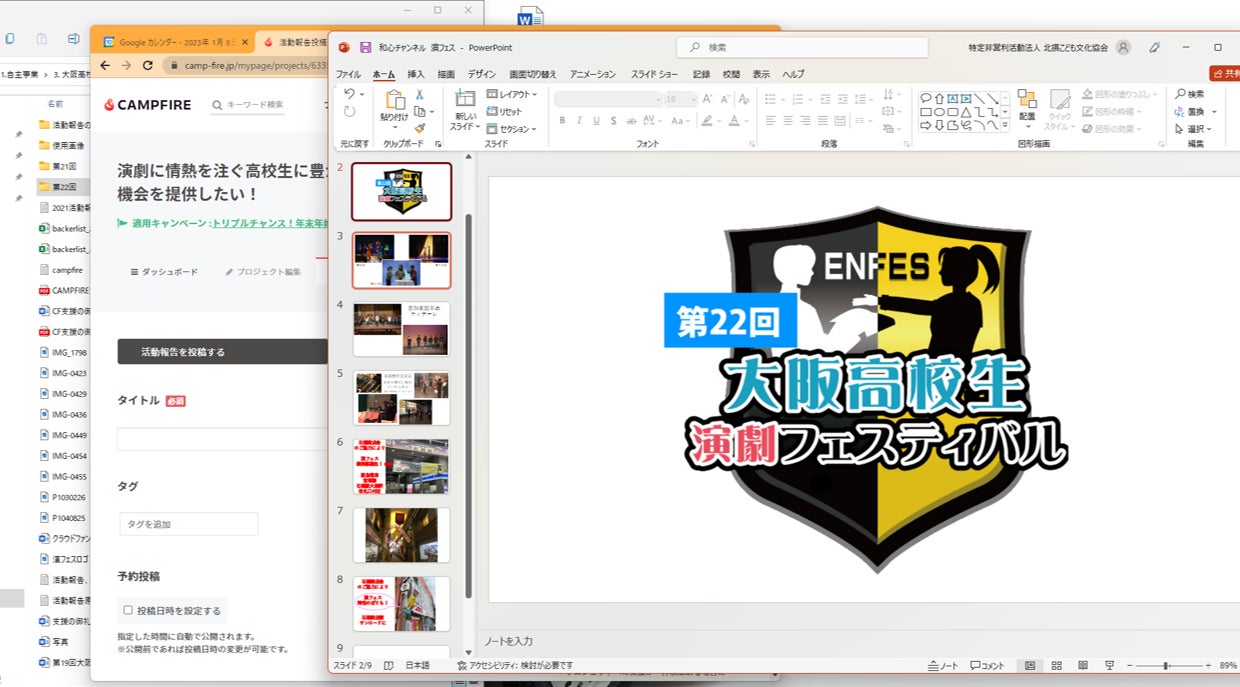Screen dimensions: 1240x687
Task: Open the 挿入 ribbon tab
Action: [416, 74]
